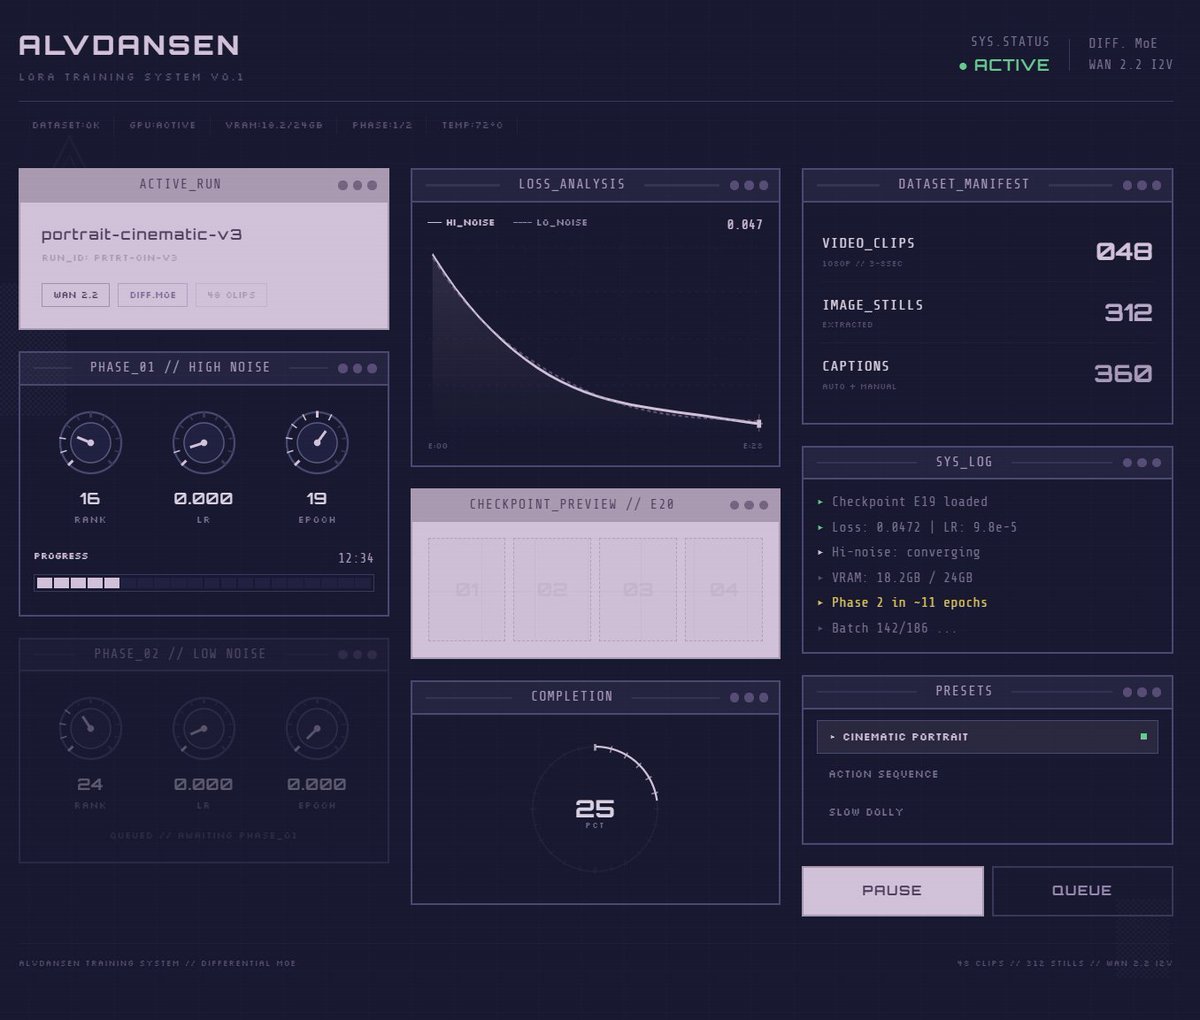Click the bullet arrow beside 'Phase 2 in ~11 epochs'
This screenshot has height=1020, width=1200.
pos(821,603)
